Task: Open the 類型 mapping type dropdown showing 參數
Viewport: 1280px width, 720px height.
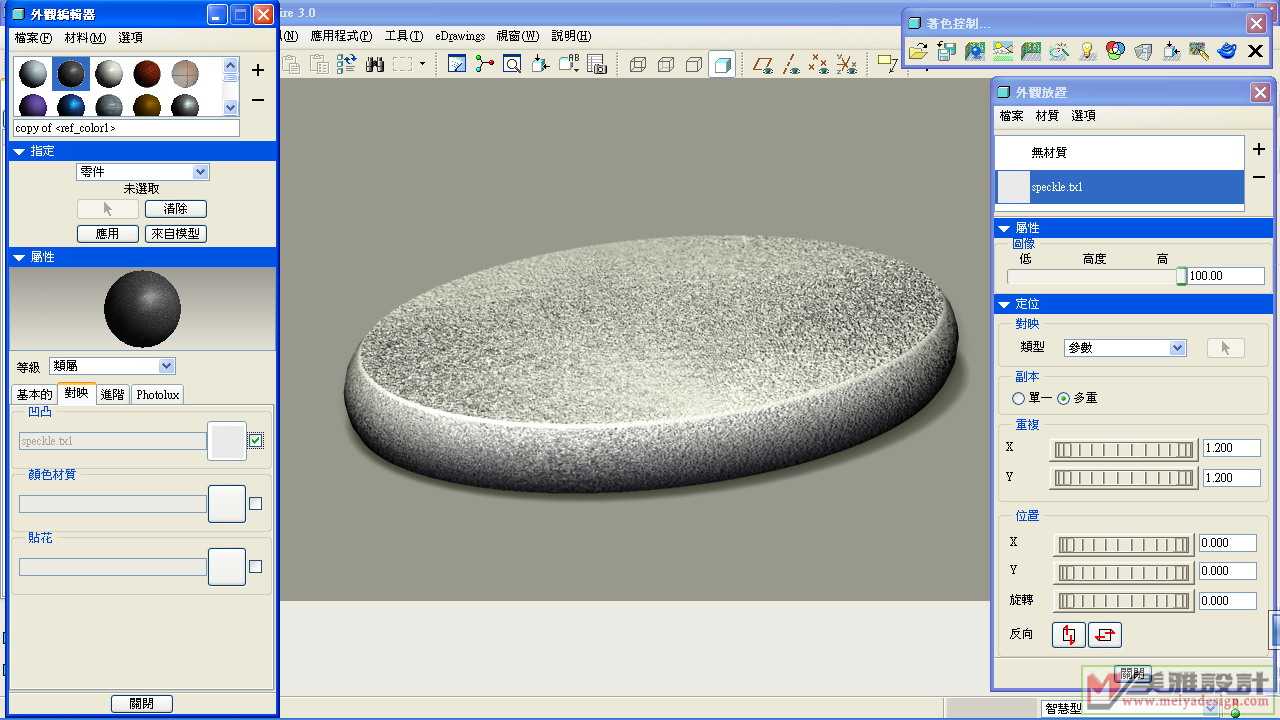Action: [1125, 348]
